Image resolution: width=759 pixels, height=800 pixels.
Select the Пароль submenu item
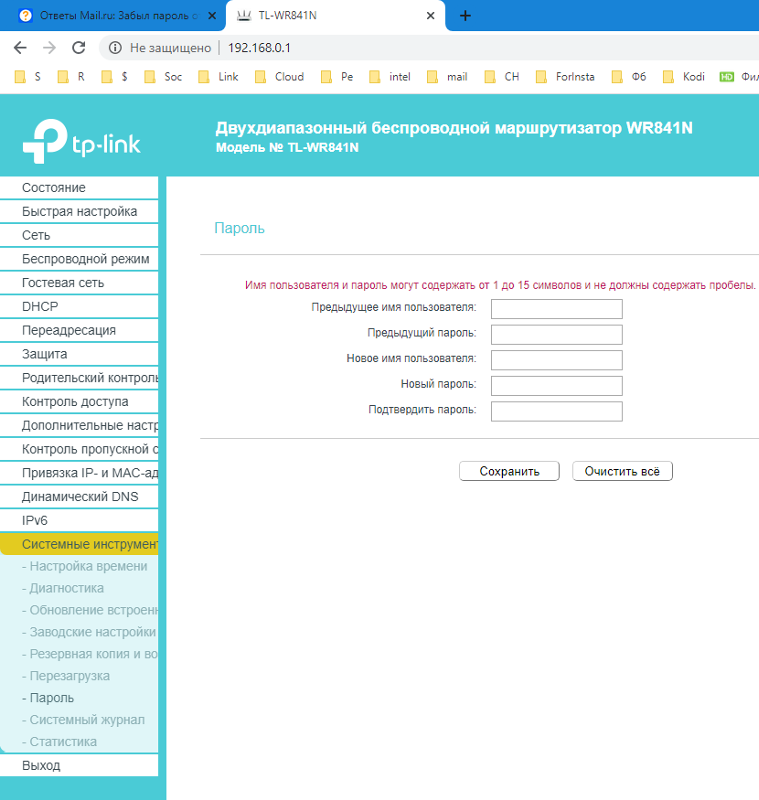pos(48,698)
